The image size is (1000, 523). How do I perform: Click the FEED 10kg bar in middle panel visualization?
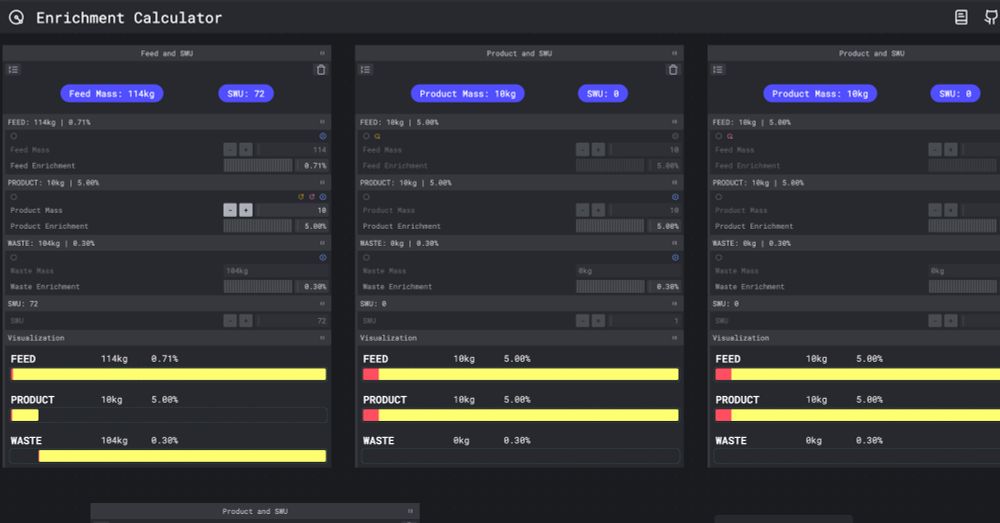pyautogui.click(x=520, y=374)
